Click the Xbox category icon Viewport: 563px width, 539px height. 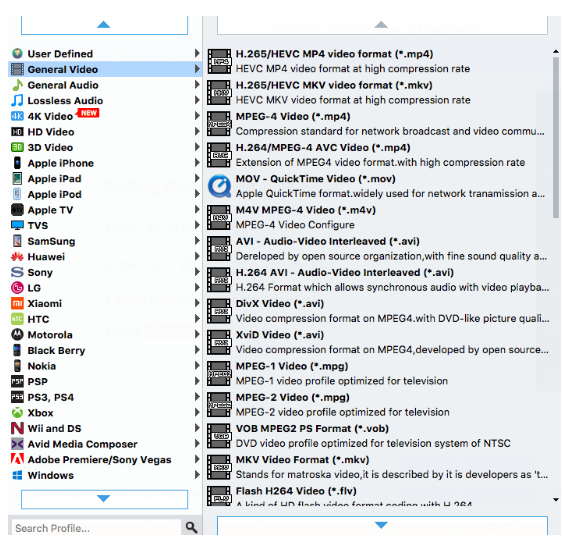[x=17, y=413]
